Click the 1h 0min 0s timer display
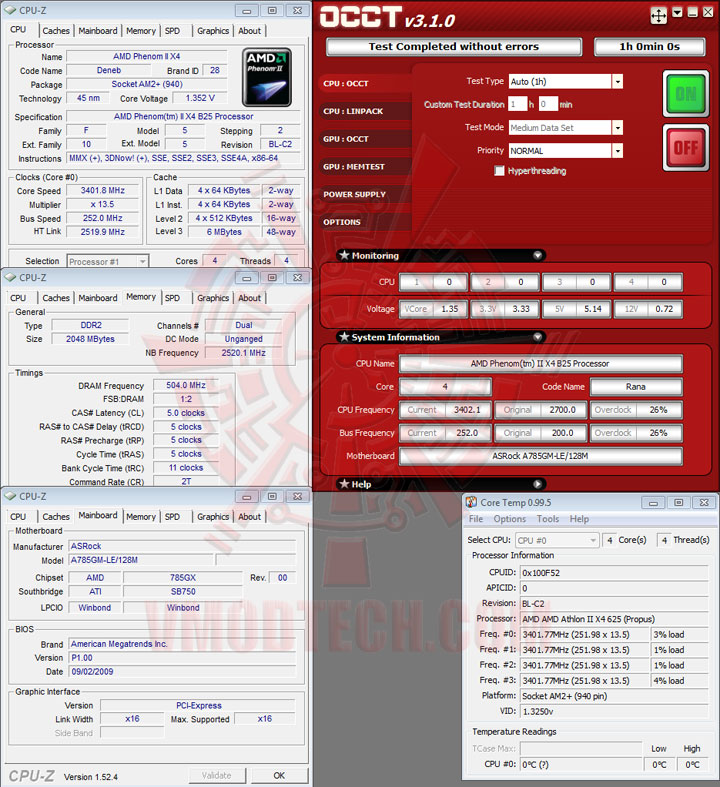The width and height of the screenshot is (720, 787). point(649,47)
